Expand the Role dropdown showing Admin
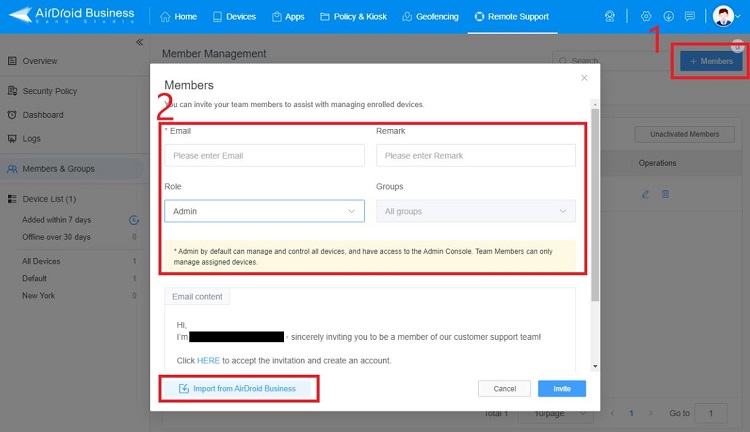The image size is (750, 432). pyautogui.click(x=264, y=211)
